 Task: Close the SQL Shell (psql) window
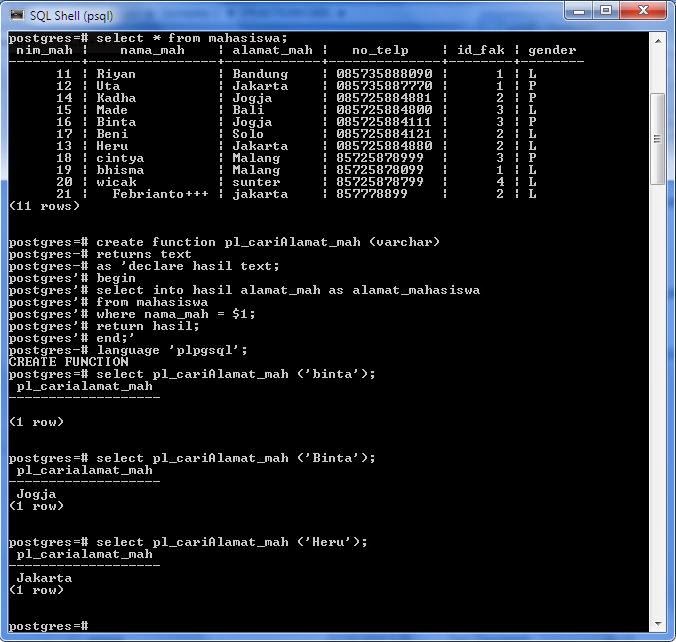click(643, 10)
